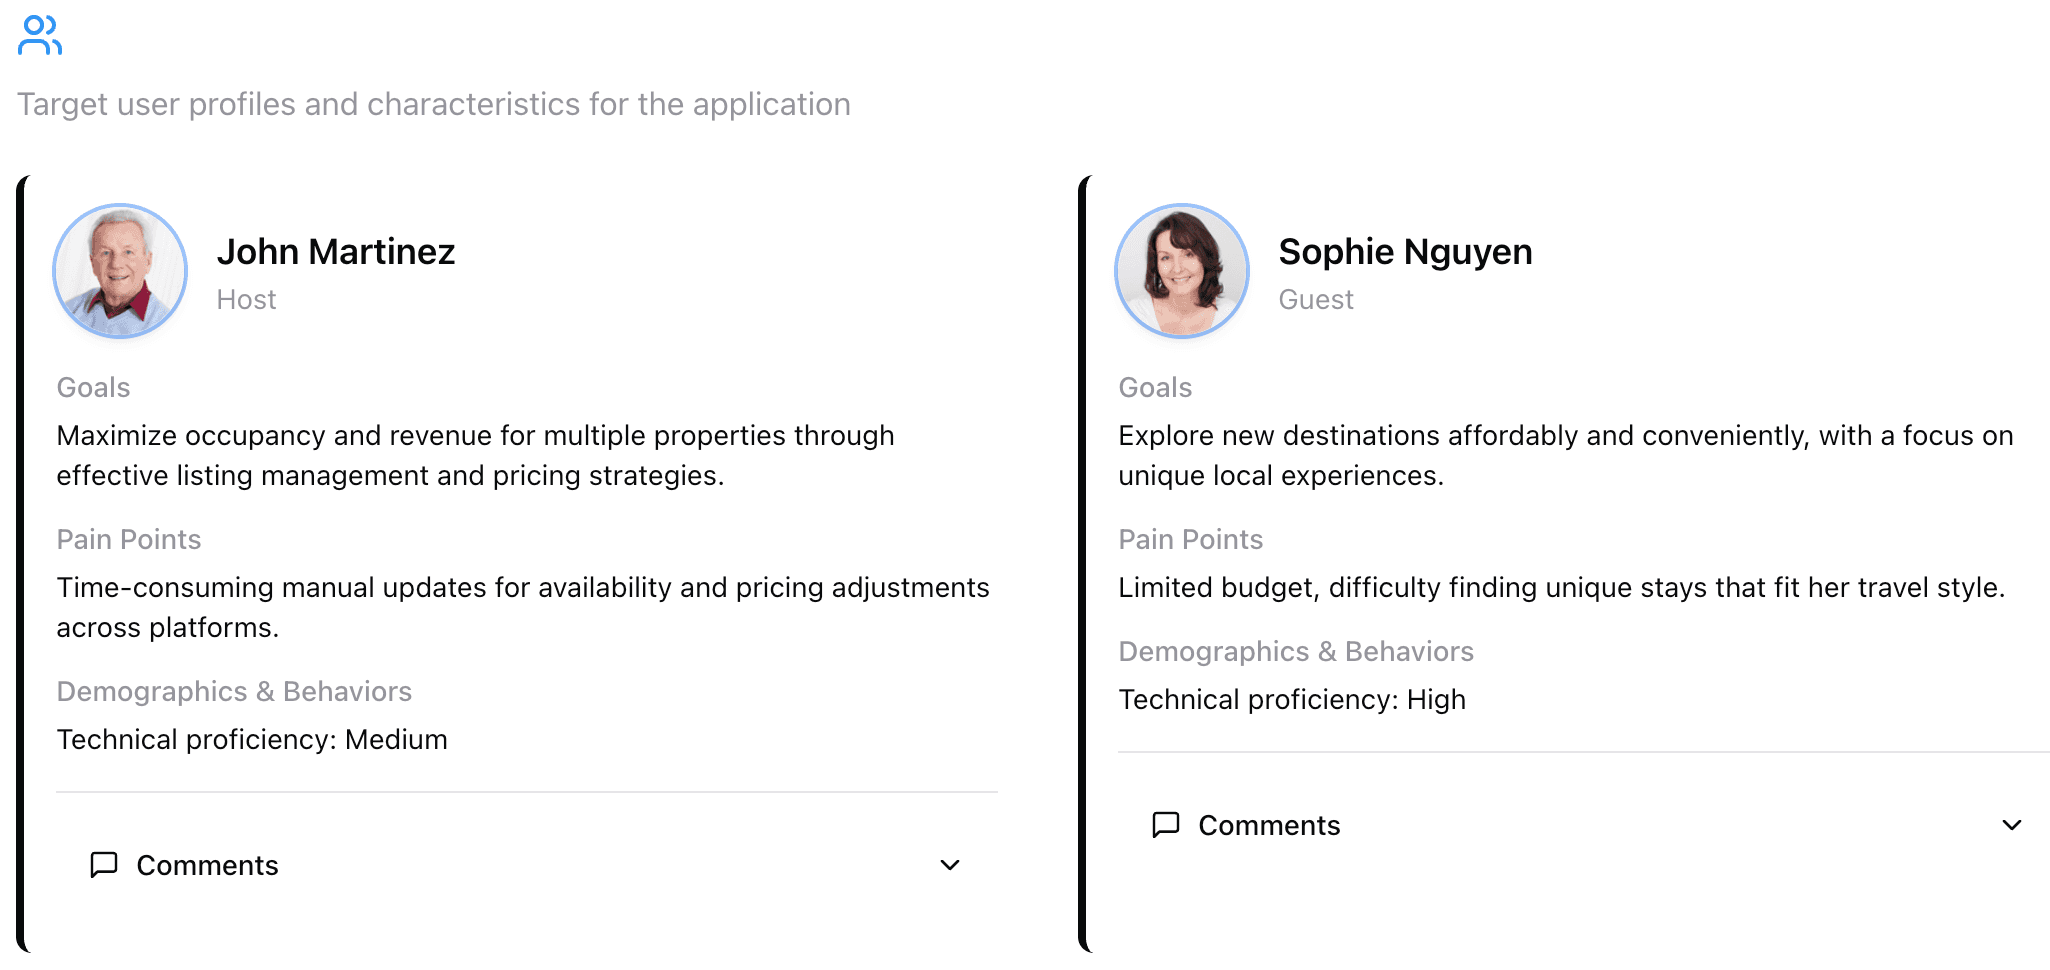Select the Sophie Nguyen name heading

pyautogui.click(x=1405, y=252)
